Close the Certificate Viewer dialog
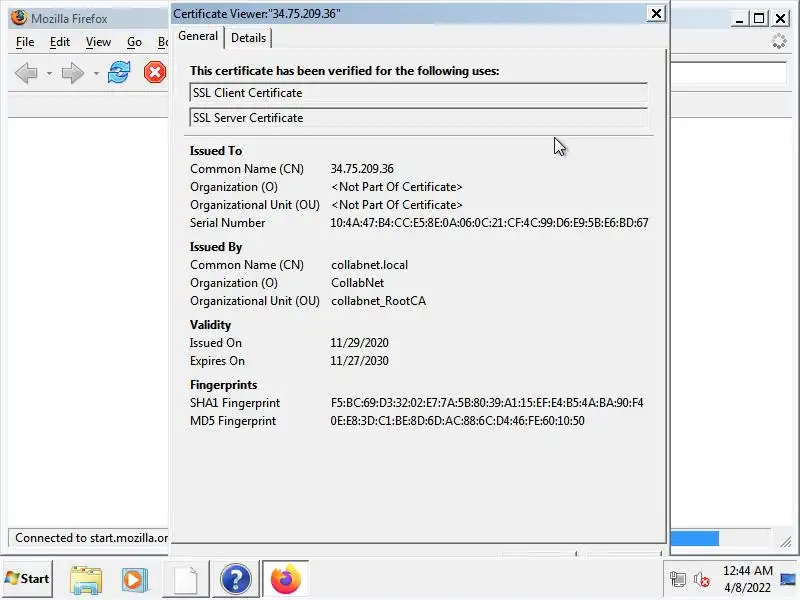Image resolution: width=800 pixels, height=600 pixels. [x=656, y=14]
